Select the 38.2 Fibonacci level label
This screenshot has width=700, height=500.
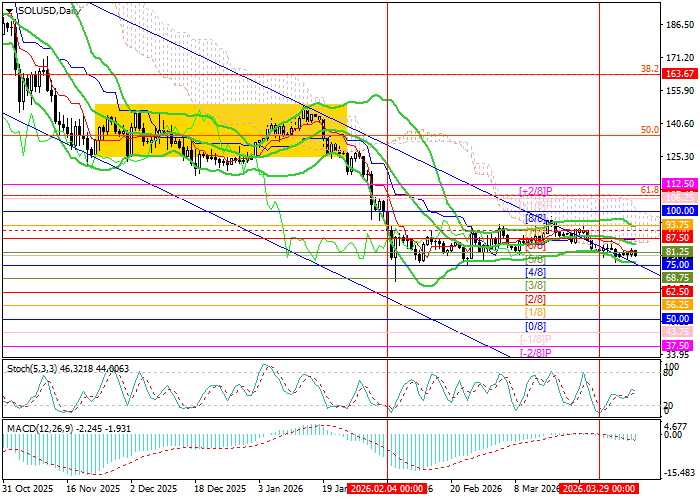[x=648, y=69]
